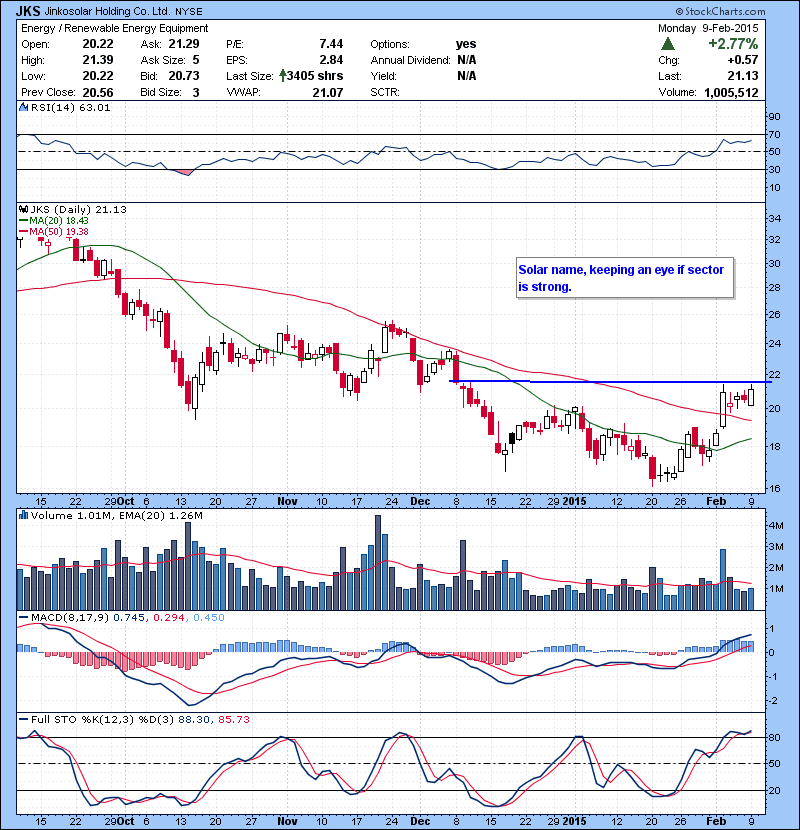The width and height of the screenshot is (800, 830).
Task: Click the stochastic %D value 85.73
Action: click(233, 719)
